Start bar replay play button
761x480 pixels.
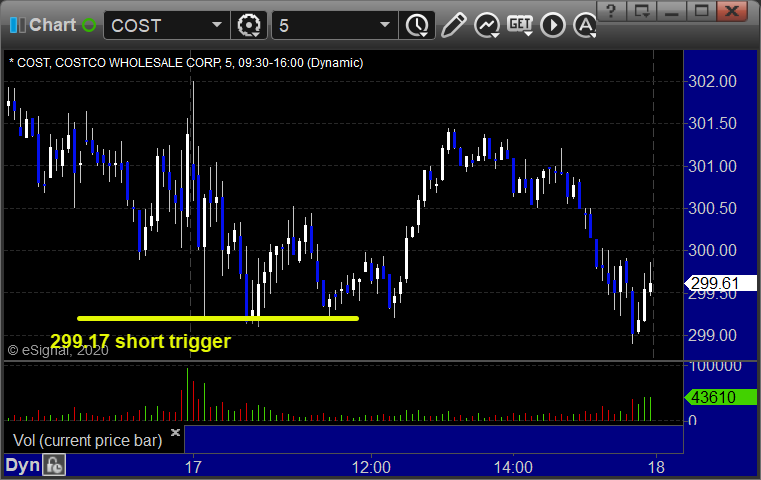pos(553,25)
